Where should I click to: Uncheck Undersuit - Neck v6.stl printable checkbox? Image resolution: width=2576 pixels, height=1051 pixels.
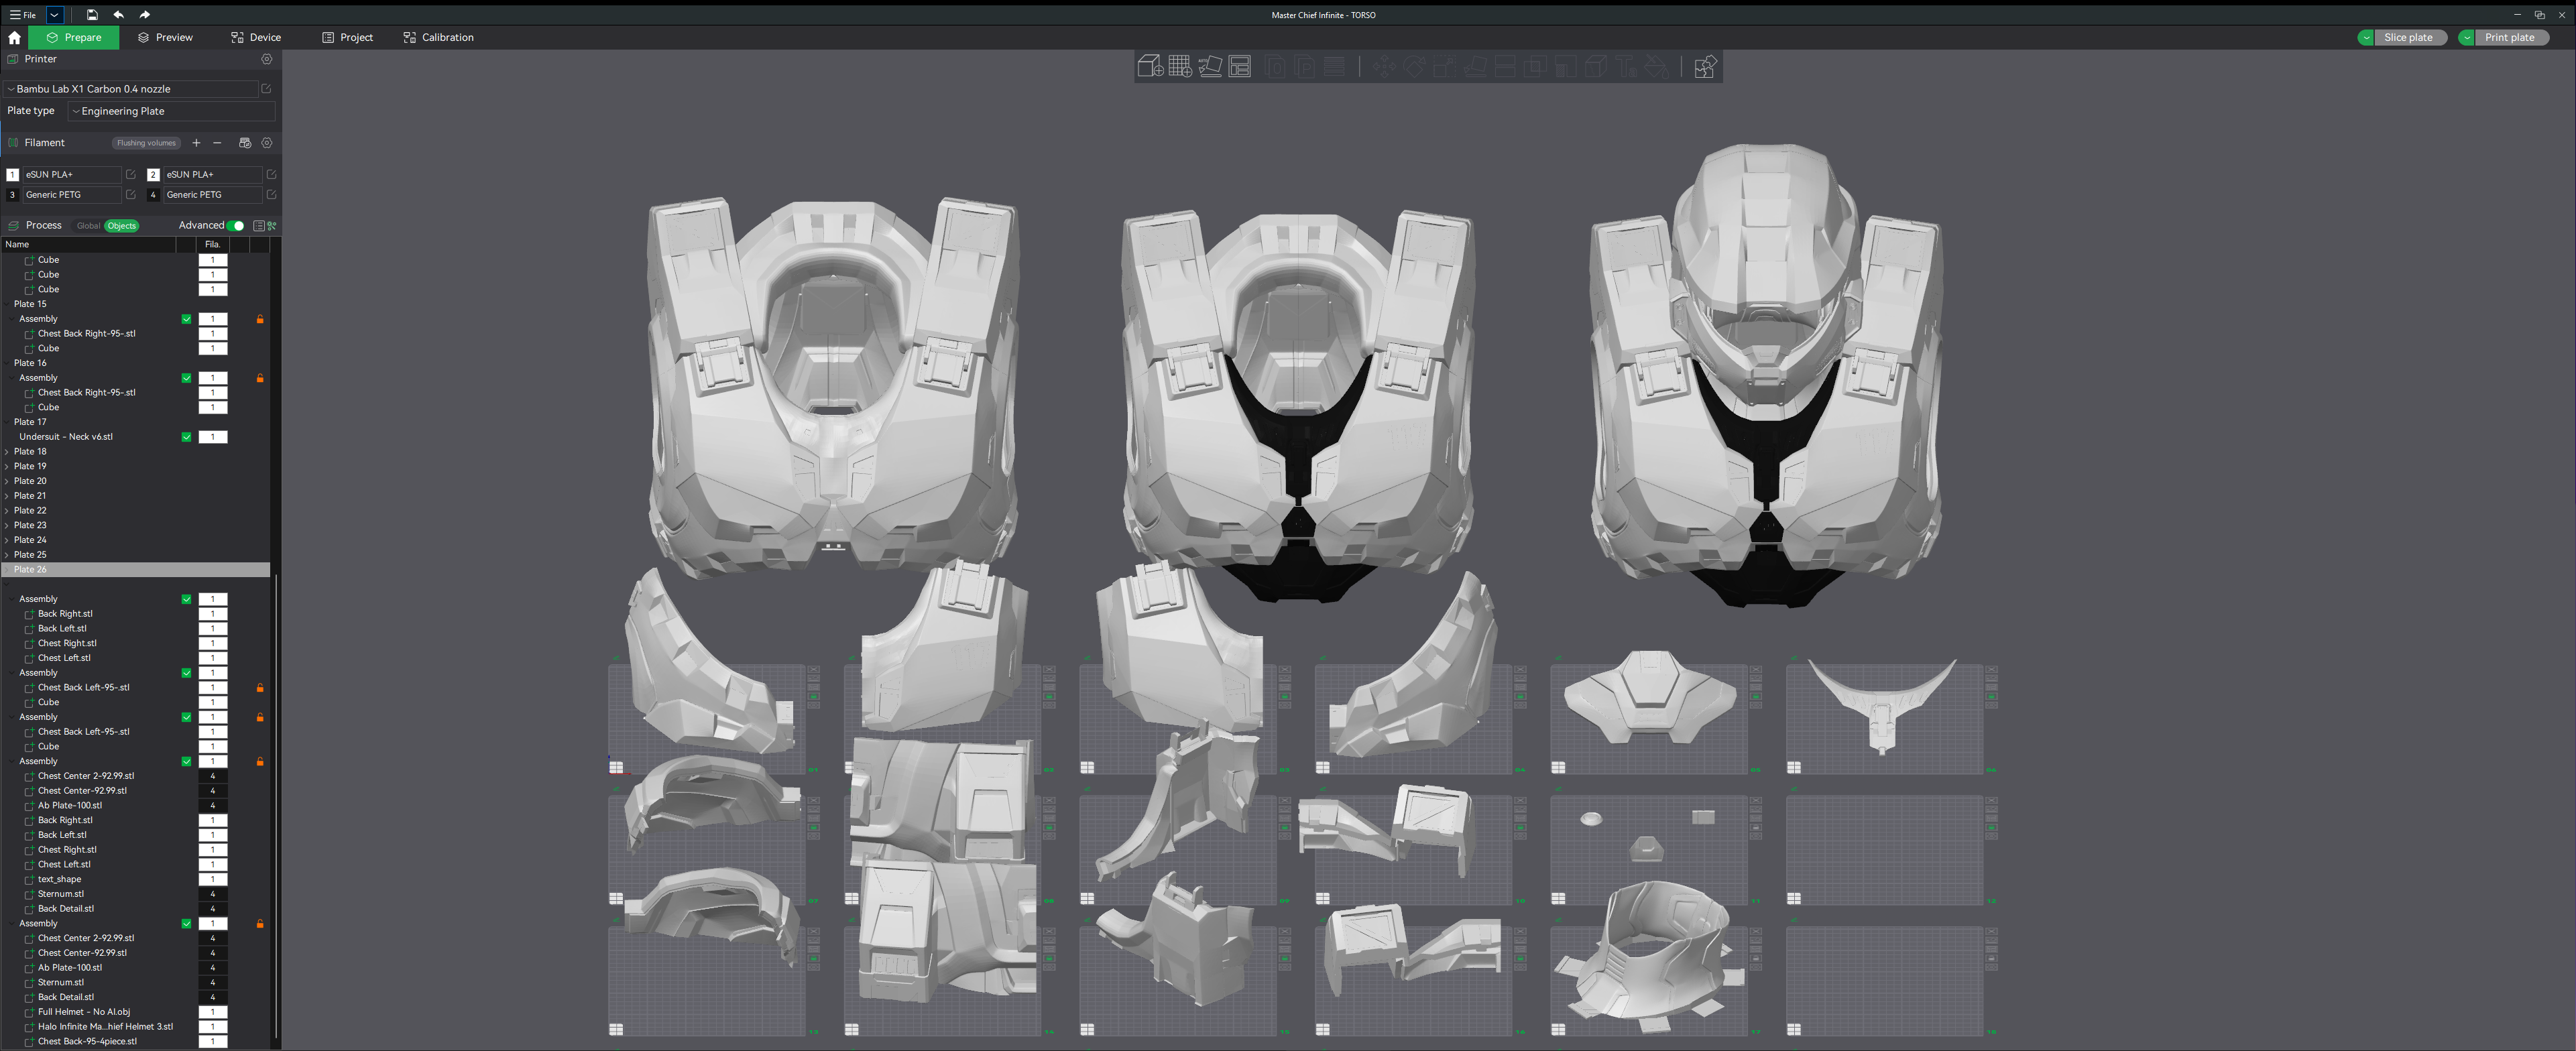pos(186,437)
